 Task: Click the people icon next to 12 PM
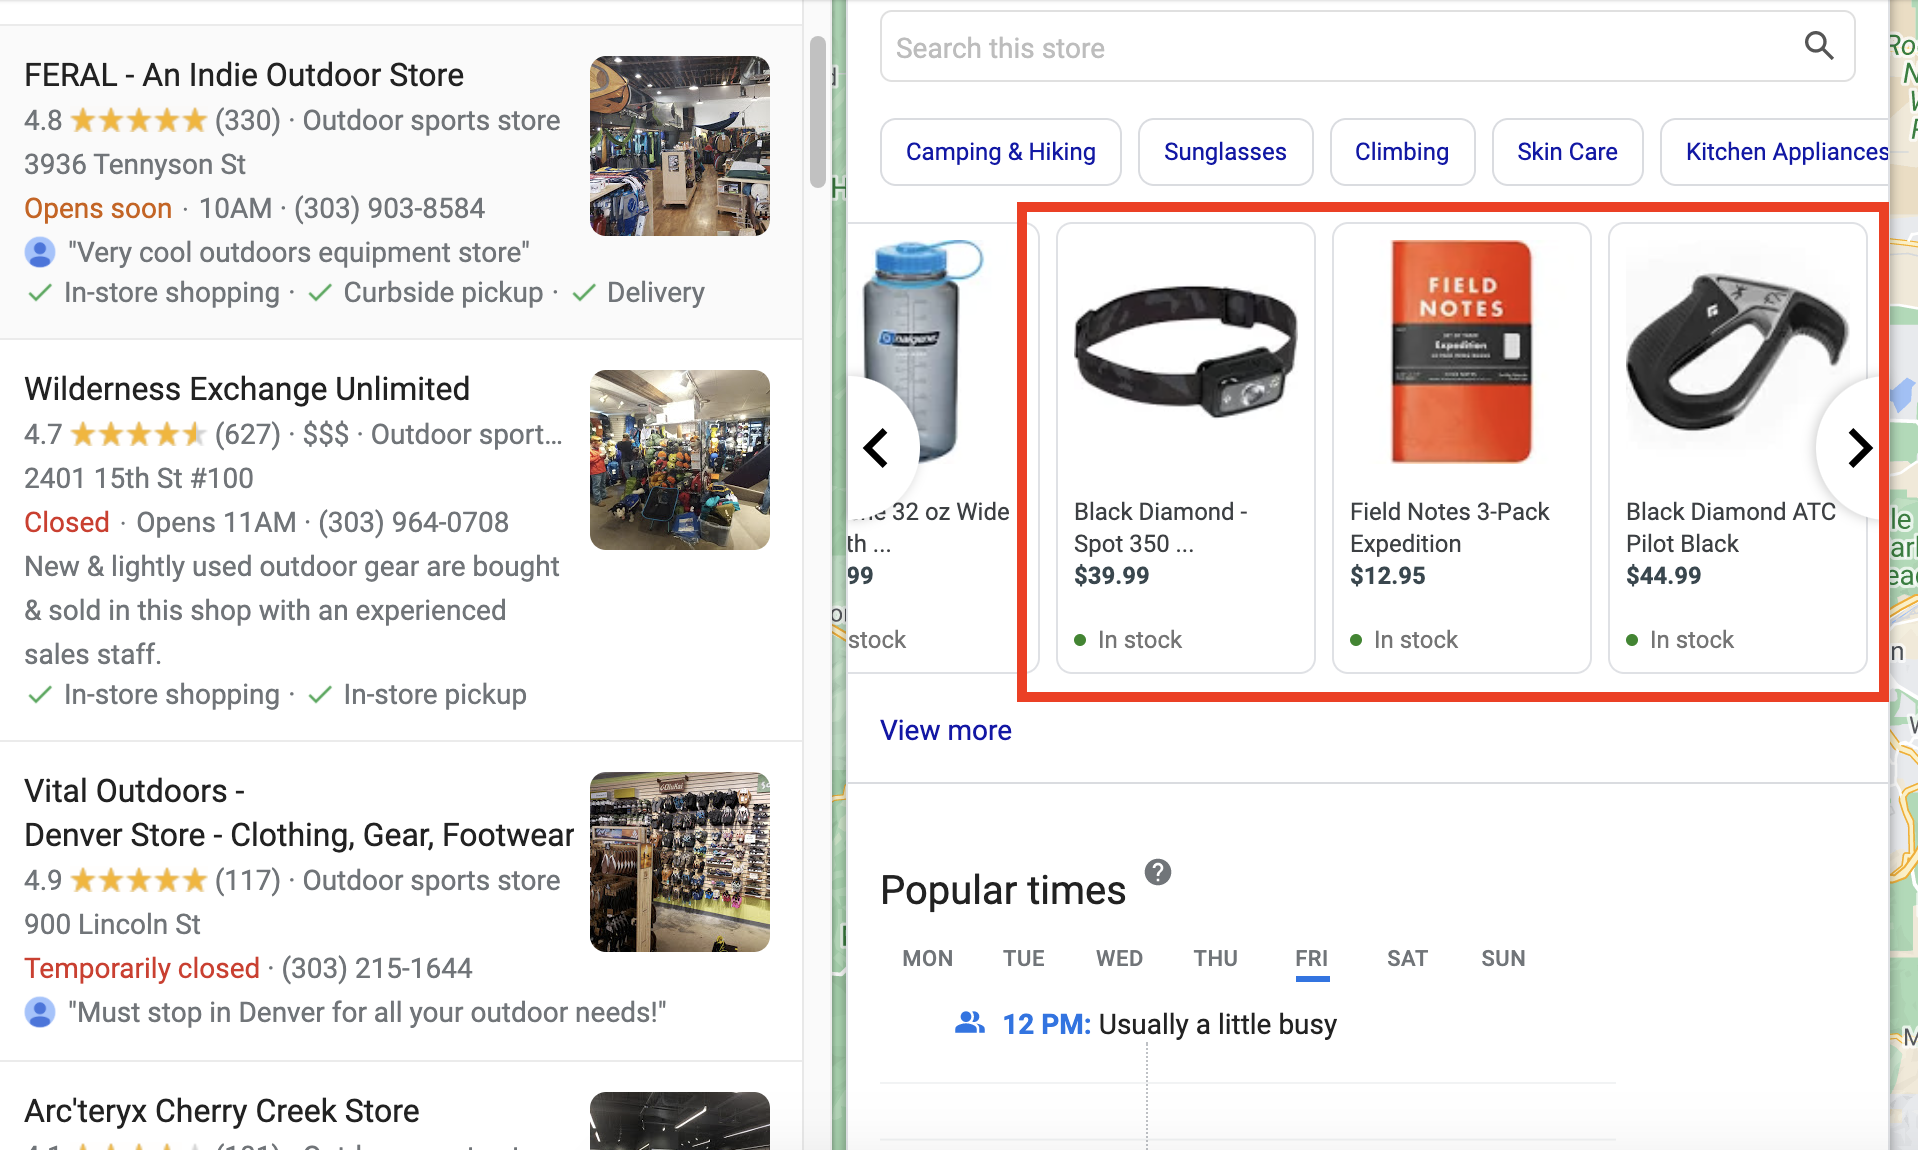(968, 1023)
